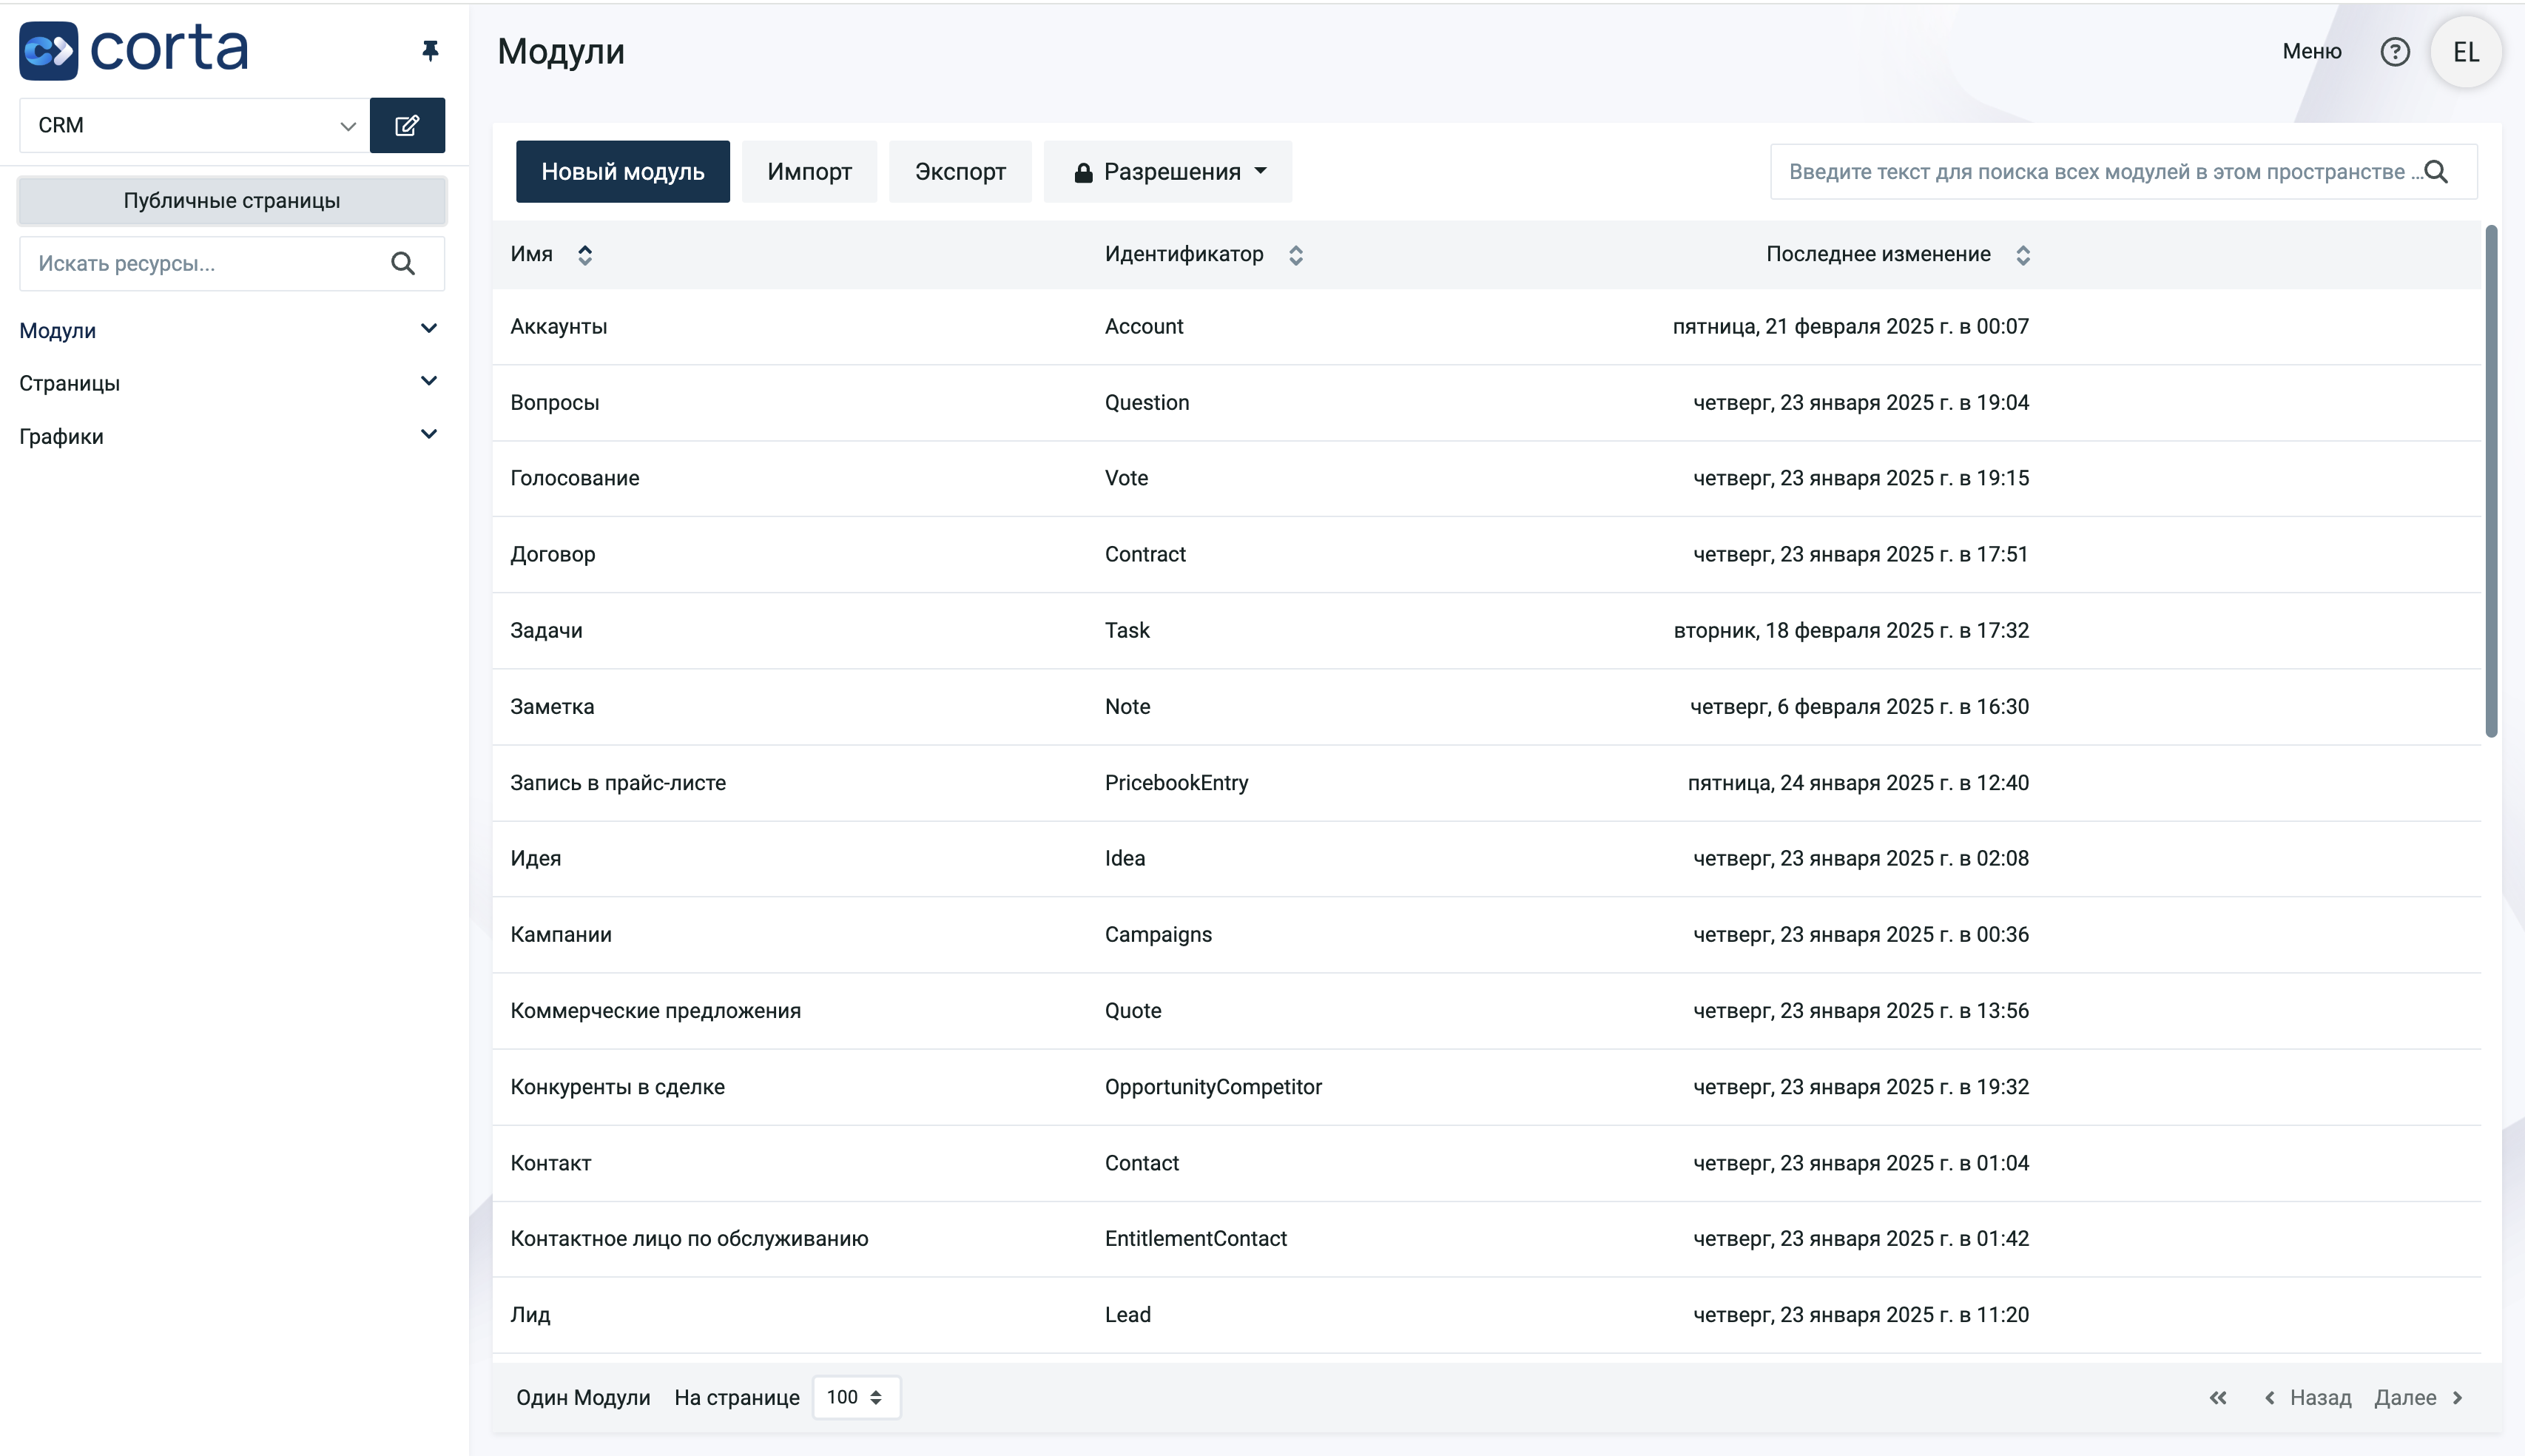Go to next page with Далее
Image resolution: width=2525 pixels, height=1456 pixels.
pyautogui.click(x=2418, y=1397)
